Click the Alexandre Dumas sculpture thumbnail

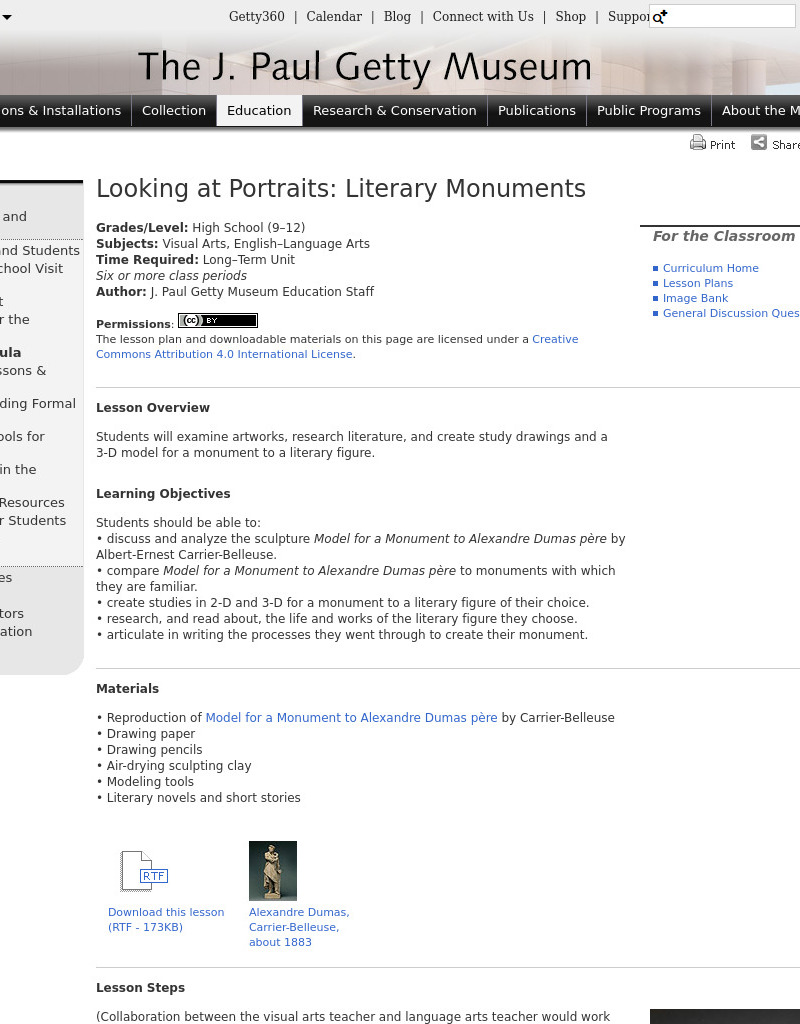click(x=273, y=870)
